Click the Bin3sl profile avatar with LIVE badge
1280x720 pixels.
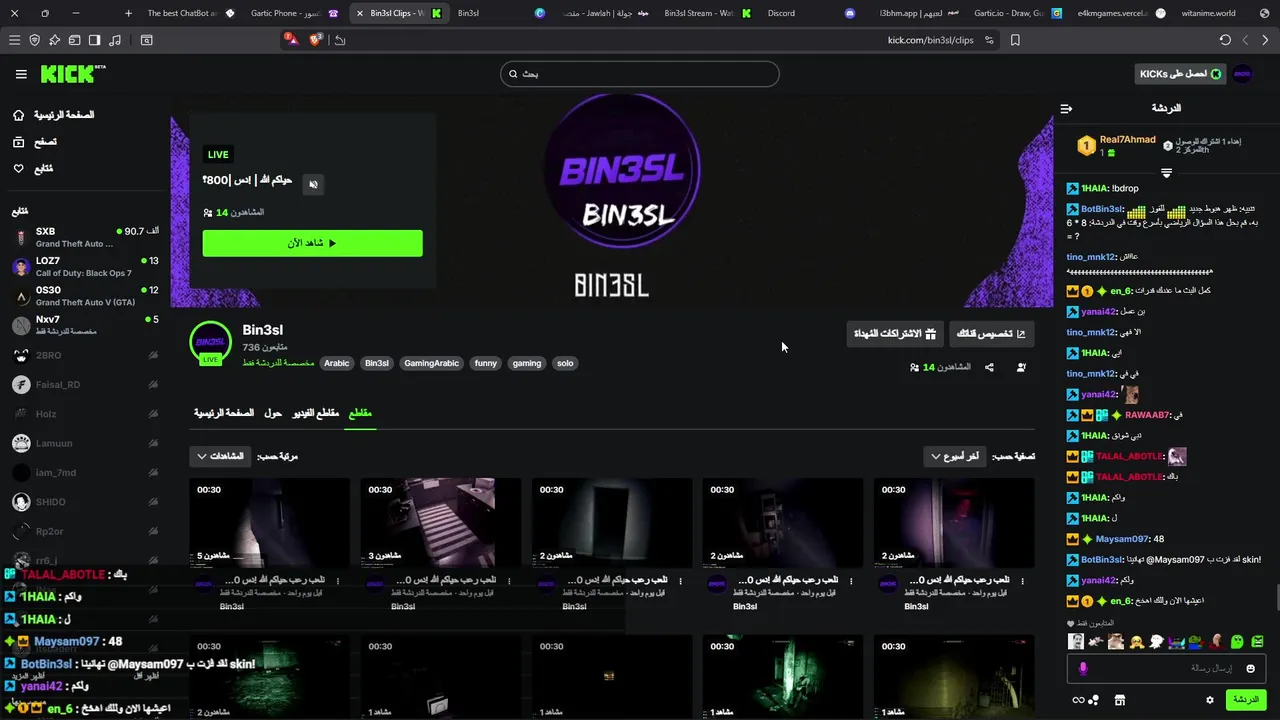point(210,343)
